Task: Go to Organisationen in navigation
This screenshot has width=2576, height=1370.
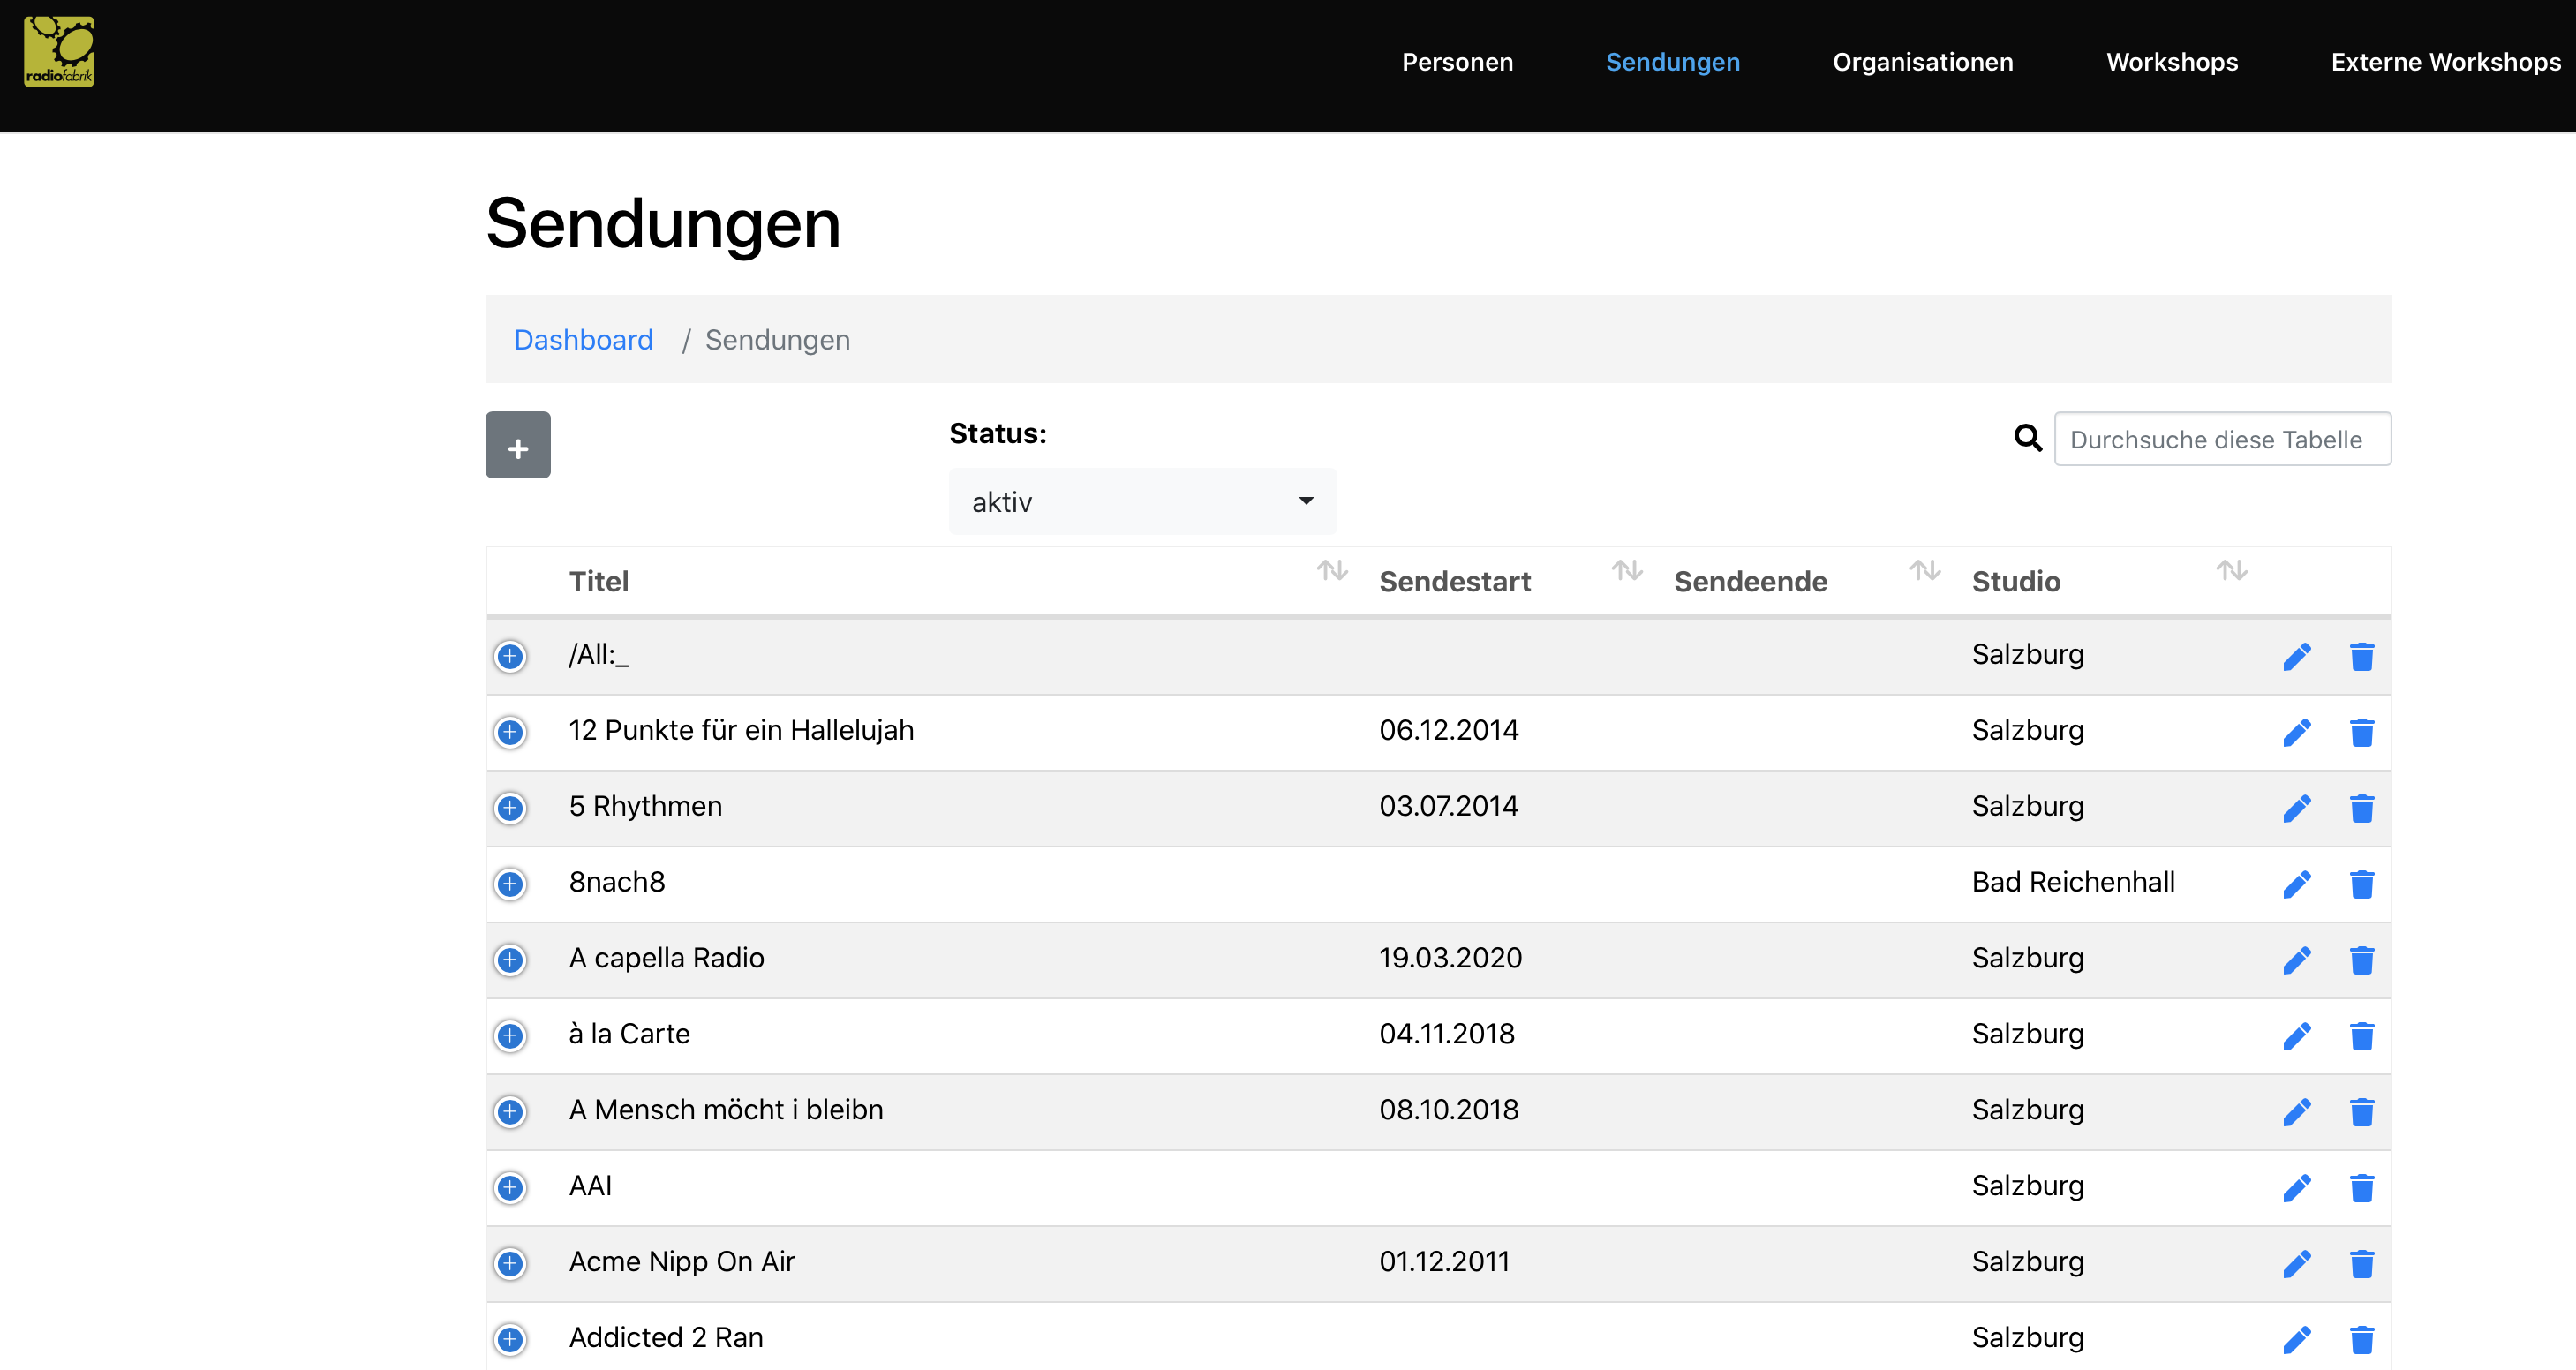Action: pyautogui.click(x=1922, y=62)
